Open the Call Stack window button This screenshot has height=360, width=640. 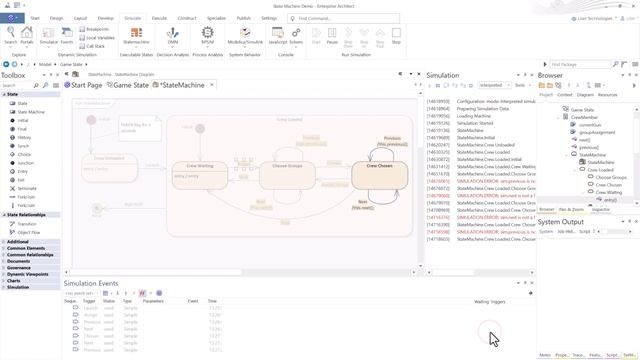(x=92, y=46)
